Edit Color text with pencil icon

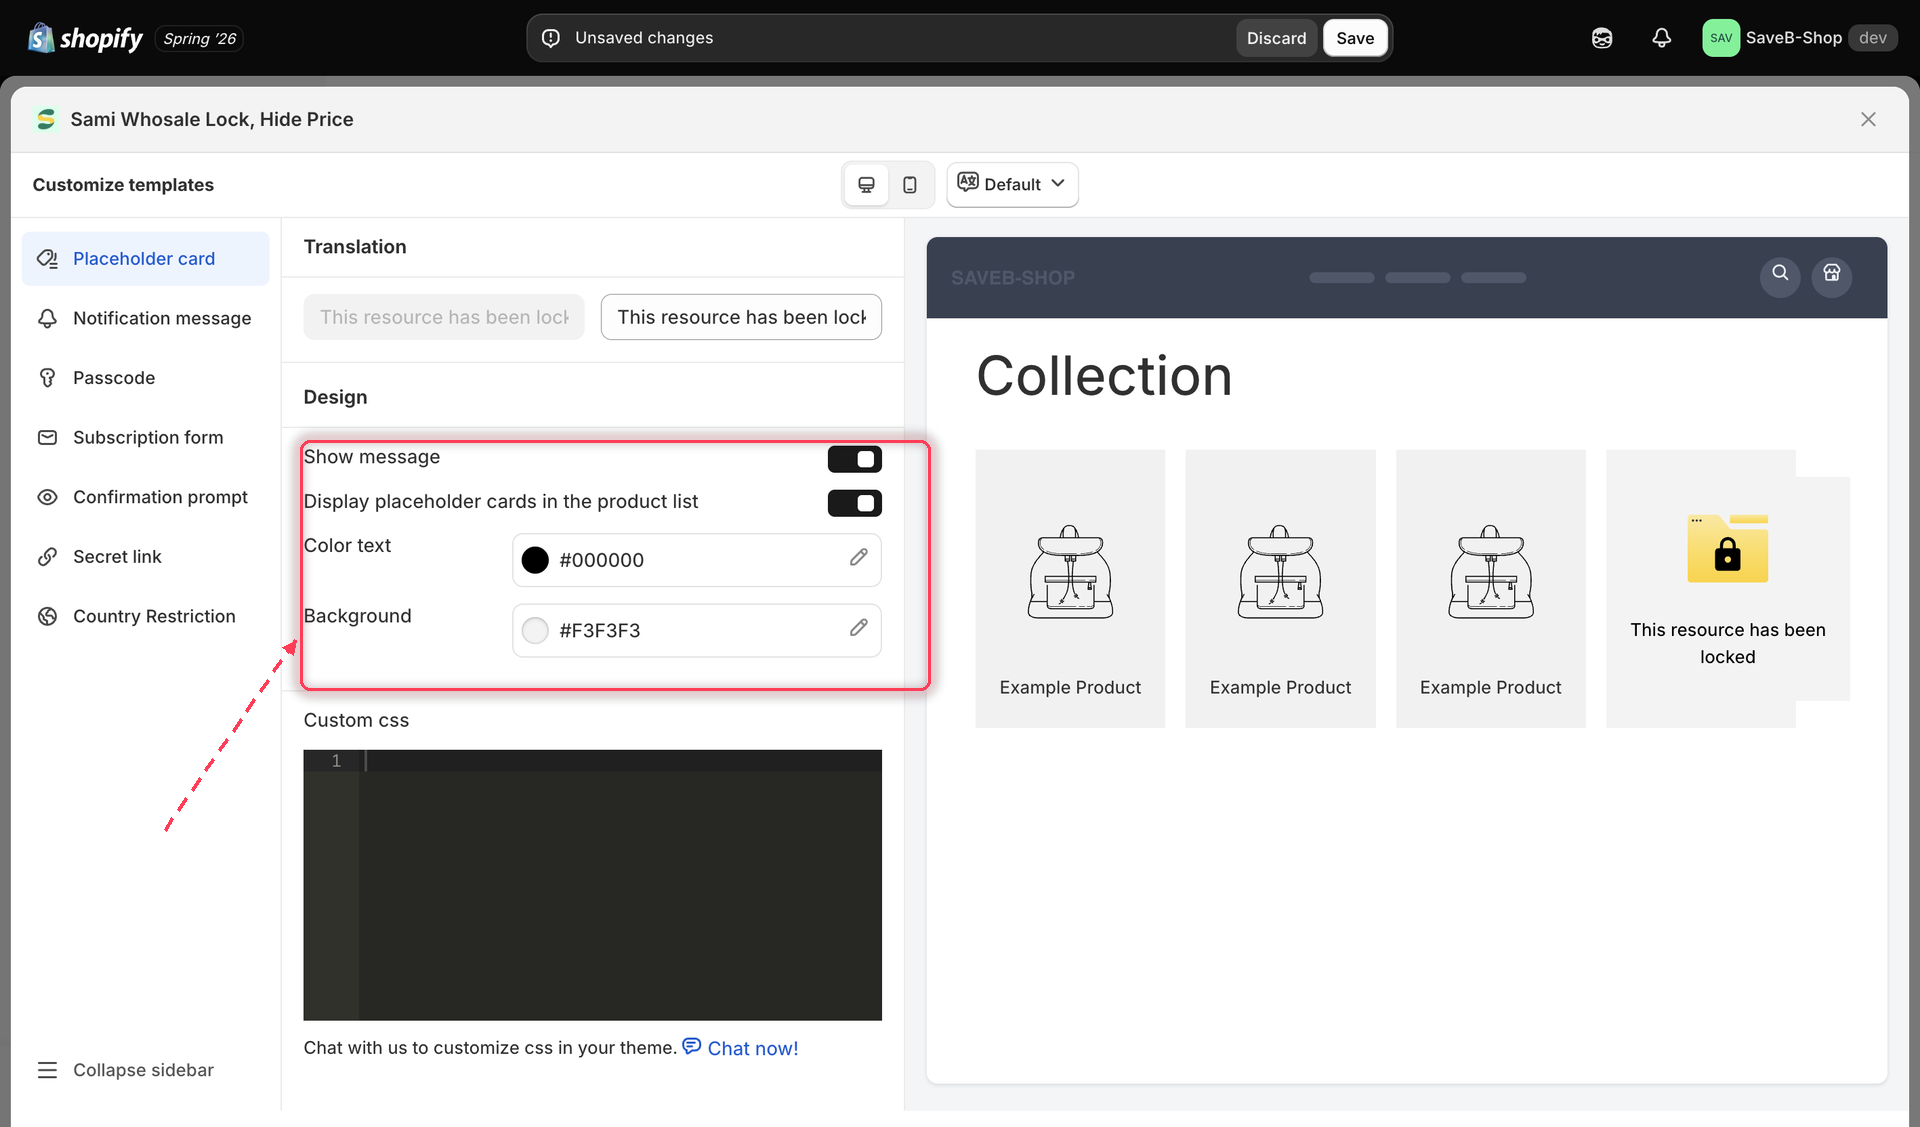tap(859, 558)
